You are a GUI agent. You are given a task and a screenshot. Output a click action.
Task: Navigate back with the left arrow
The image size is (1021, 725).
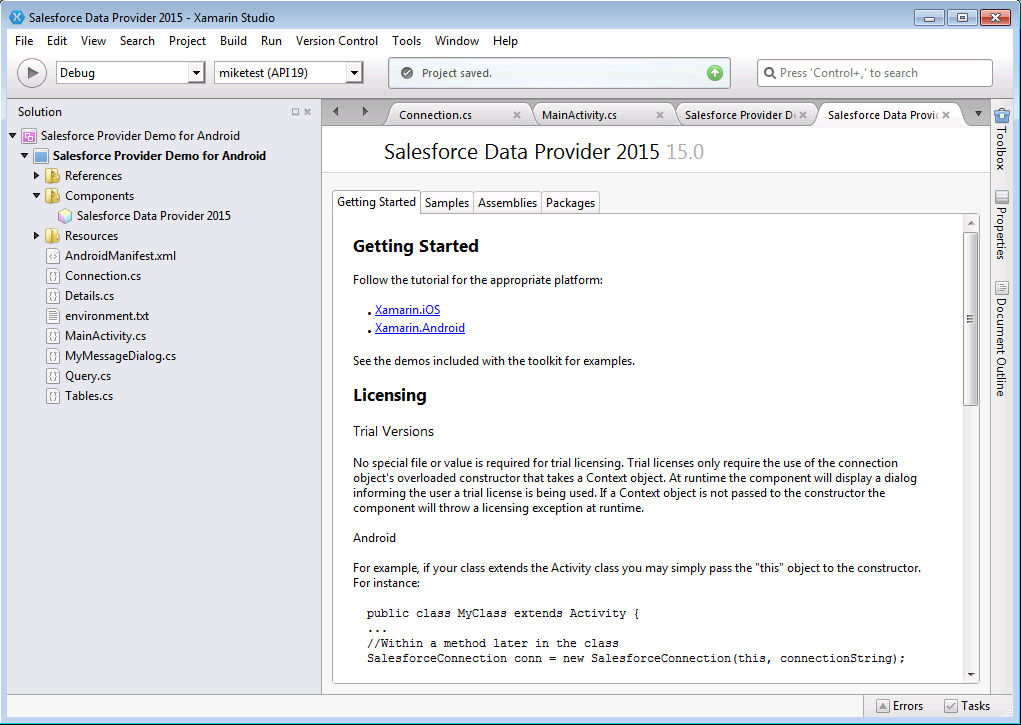pyautogui.click(x=336, y=112)
